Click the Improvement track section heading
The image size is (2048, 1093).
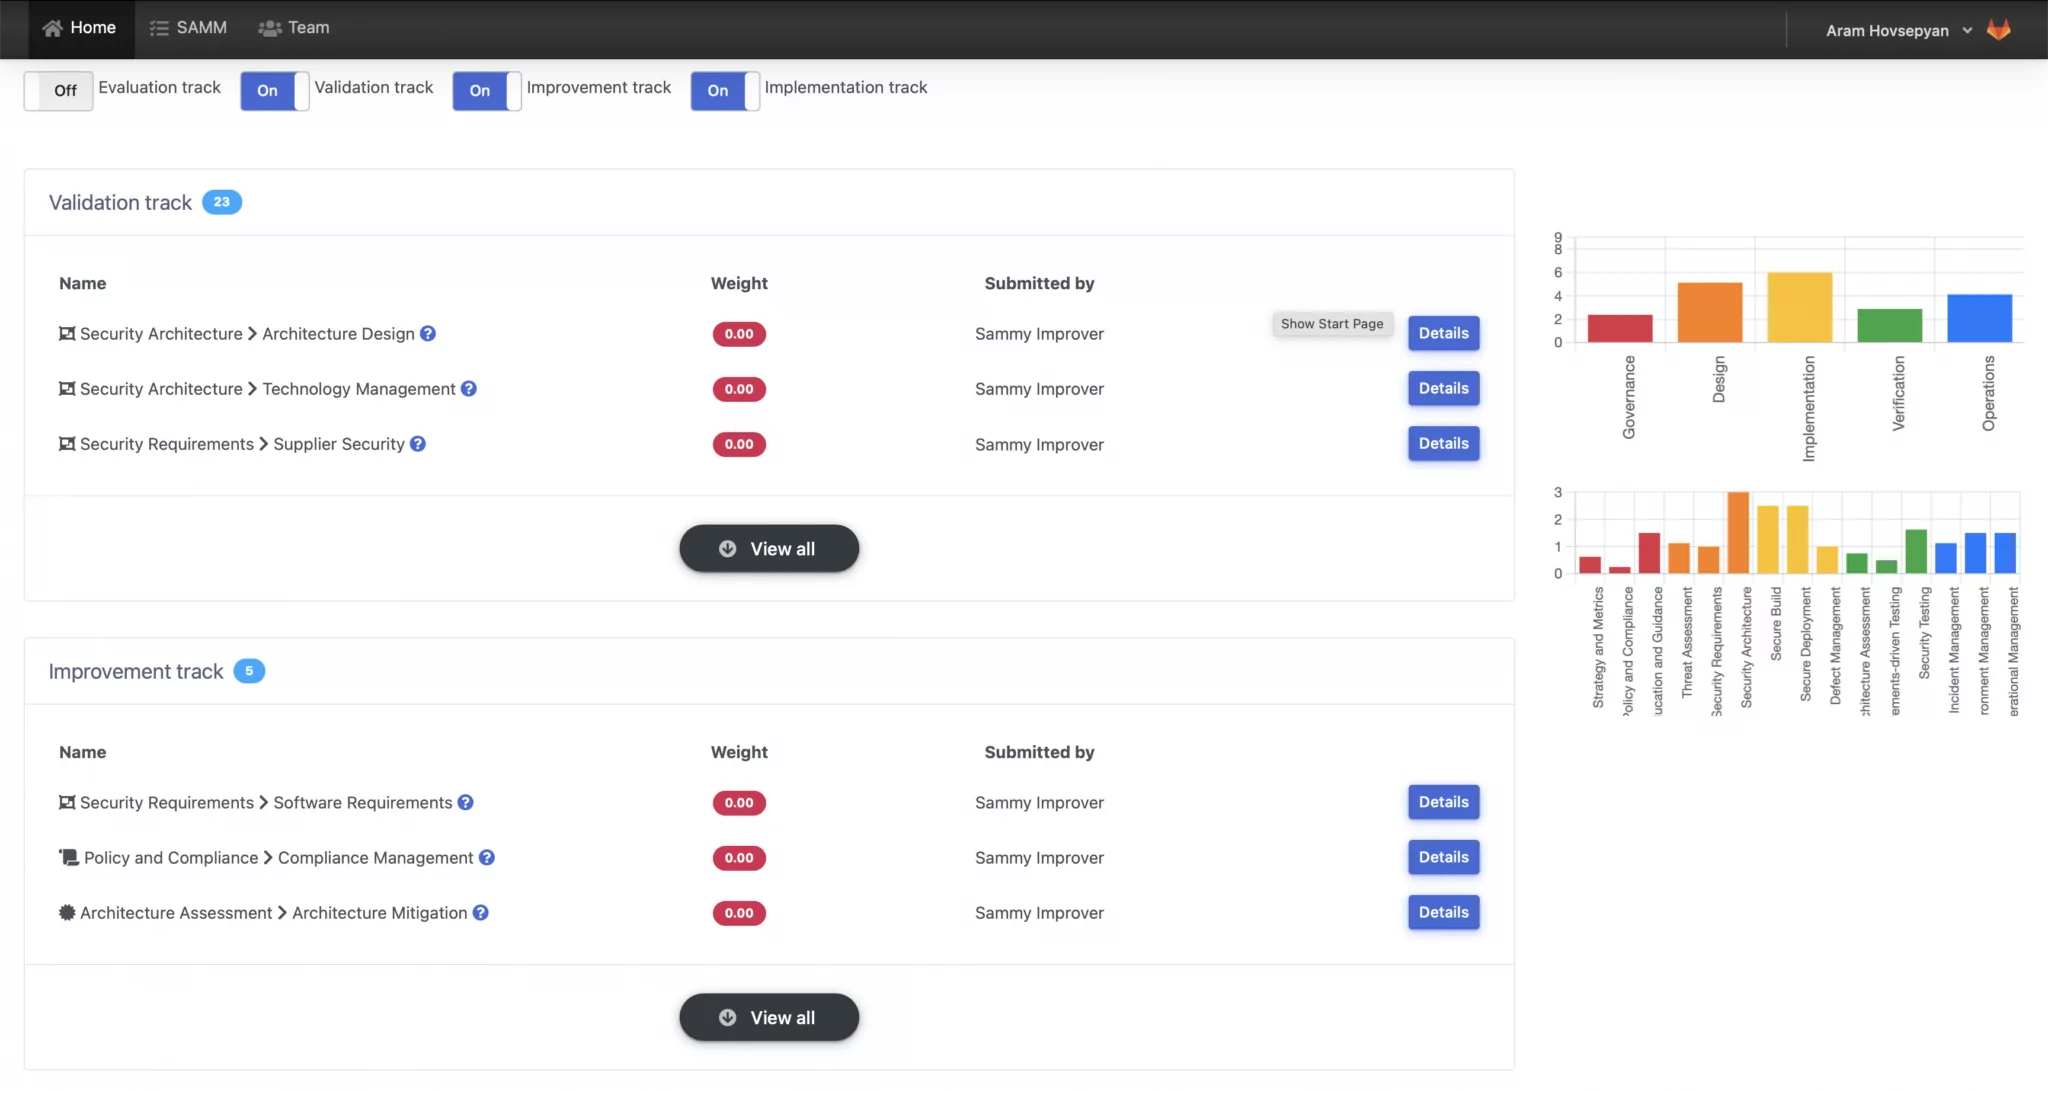[x=136, y=672]
